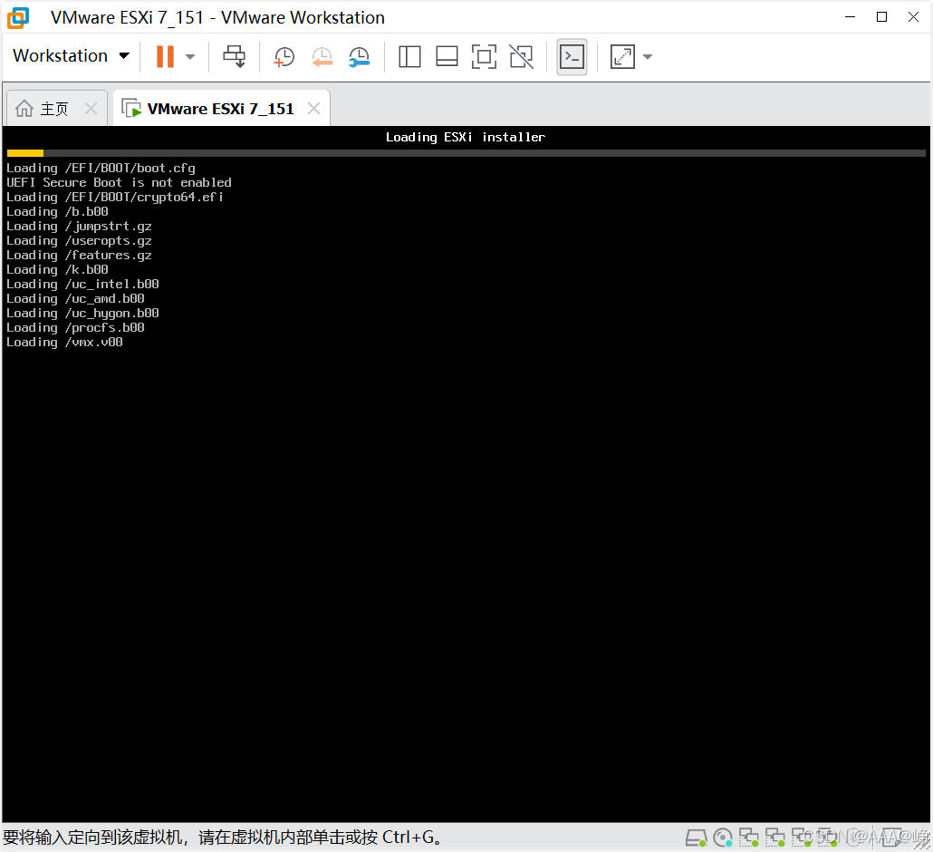Close the 主页 home tab
The image size is (933, 852).
91,108
